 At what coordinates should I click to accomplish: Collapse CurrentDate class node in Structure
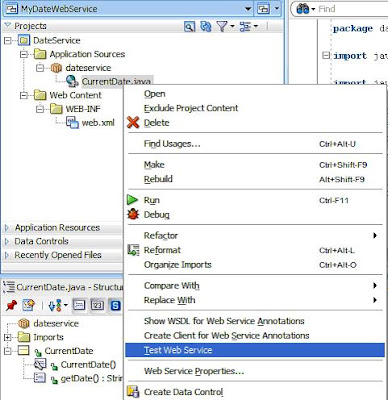7,351
